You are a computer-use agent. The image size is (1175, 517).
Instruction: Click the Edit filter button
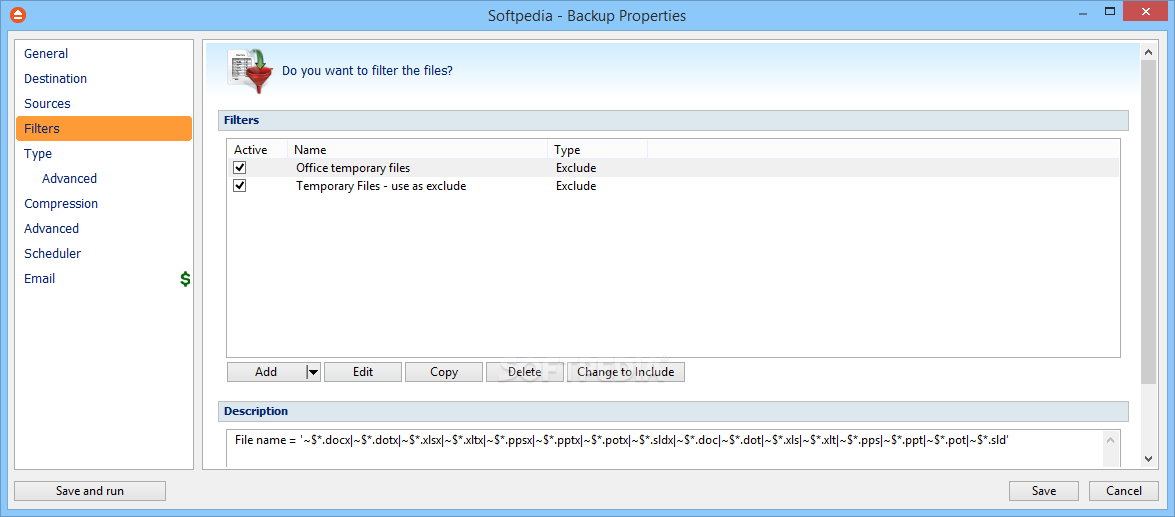(x=363, y=372)
